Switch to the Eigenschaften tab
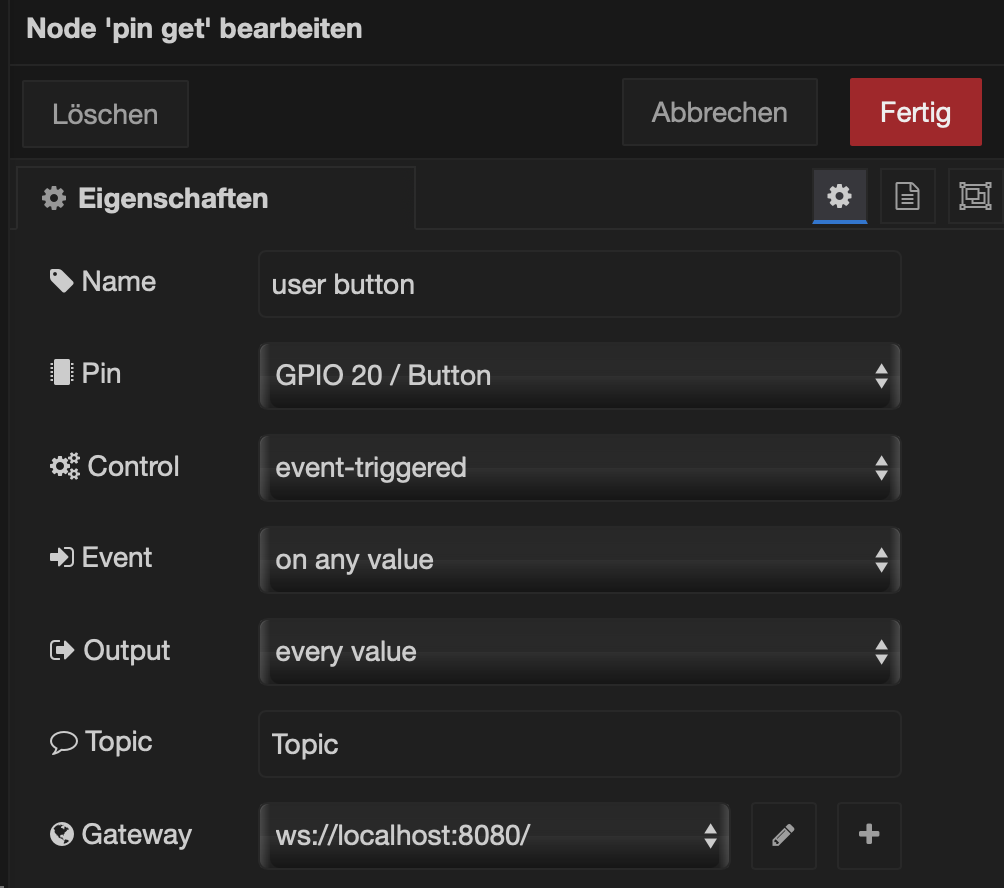 click(214, 198)
